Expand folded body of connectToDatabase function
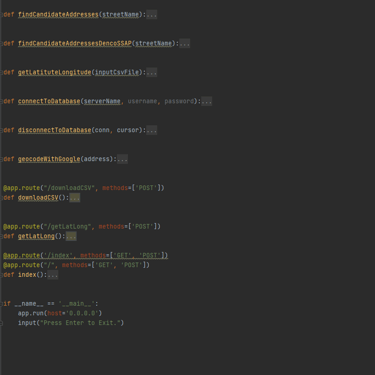This screenshot has width=375, height=375. [x=207, y=101]
